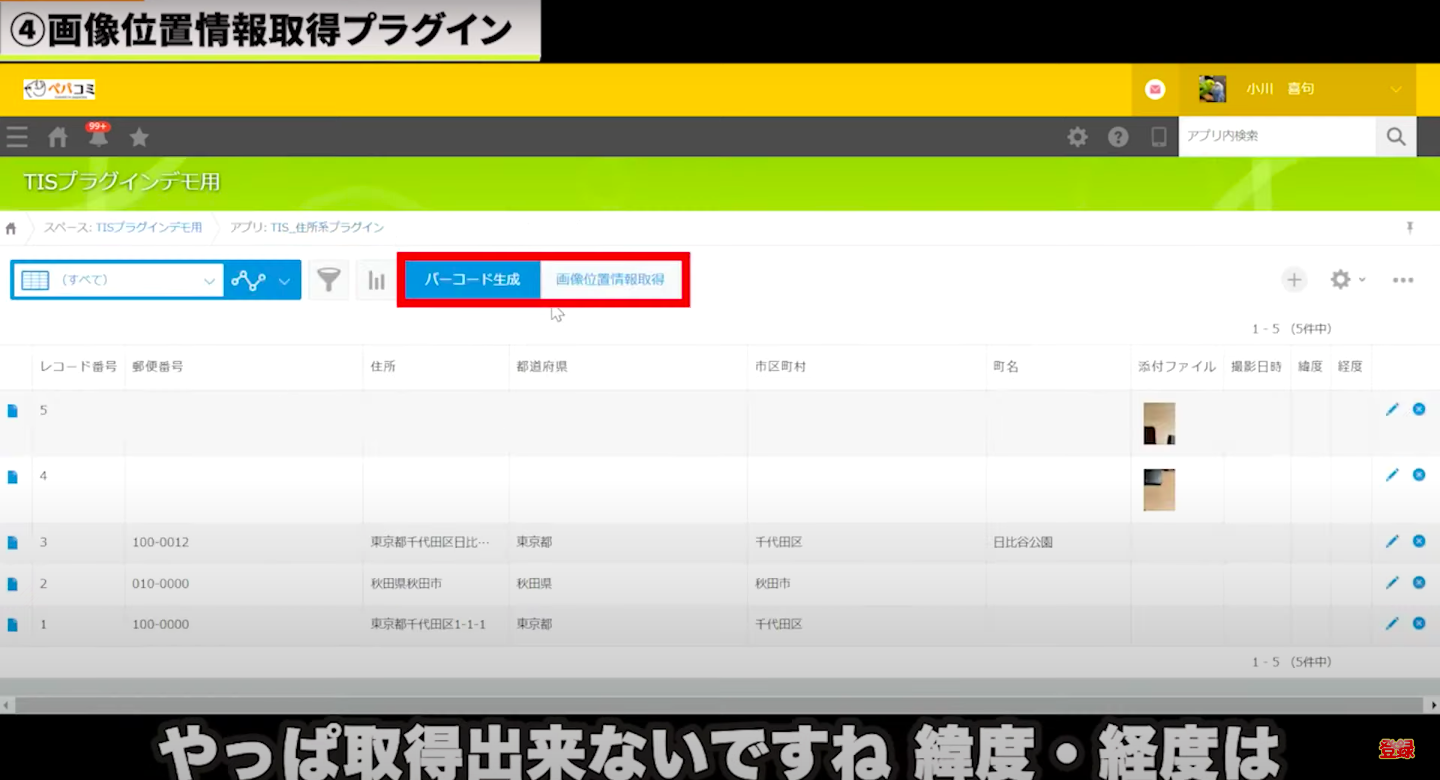Viewport: 1440px width, 780px height.
Task: Add a new record with plus icon
Action: [x=1294, y=280]
